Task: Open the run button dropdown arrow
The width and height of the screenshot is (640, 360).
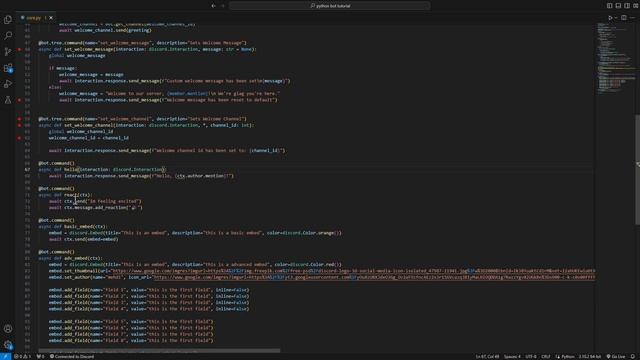Action: click(616, 18)
